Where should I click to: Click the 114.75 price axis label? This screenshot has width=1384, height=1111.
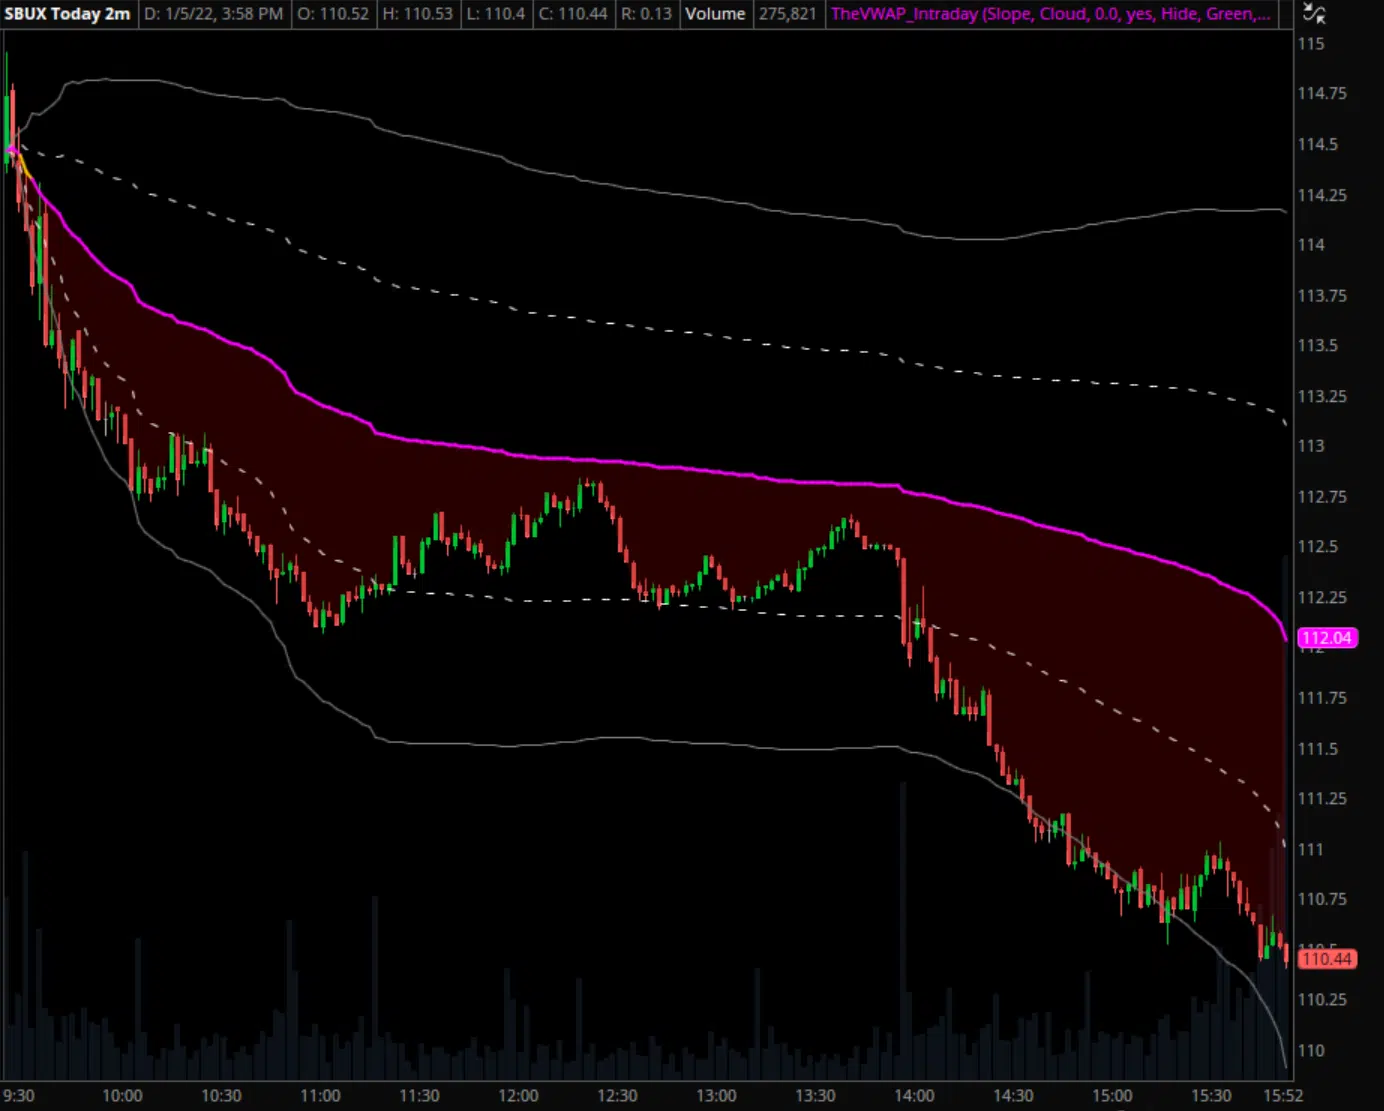[1322, 94]
